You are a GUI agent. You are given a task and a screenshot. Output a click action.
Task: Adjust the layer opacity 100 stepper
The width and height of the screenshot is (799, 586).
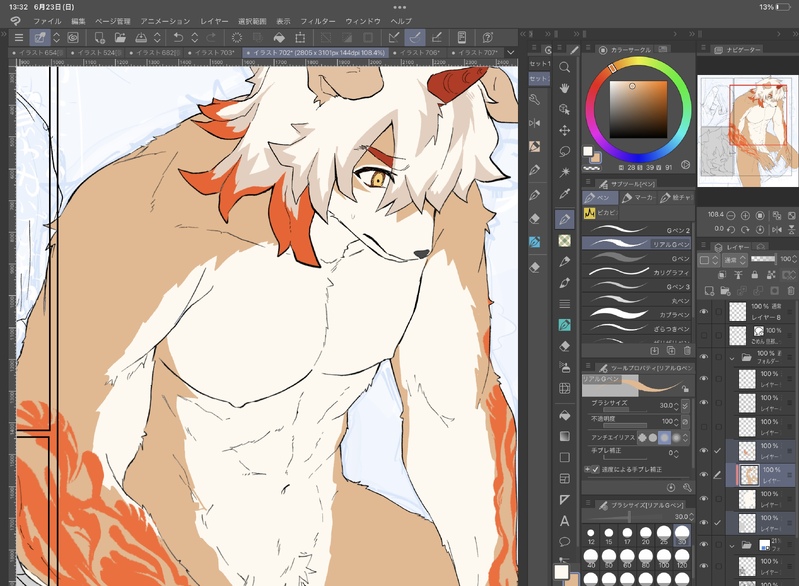point(795,259)
